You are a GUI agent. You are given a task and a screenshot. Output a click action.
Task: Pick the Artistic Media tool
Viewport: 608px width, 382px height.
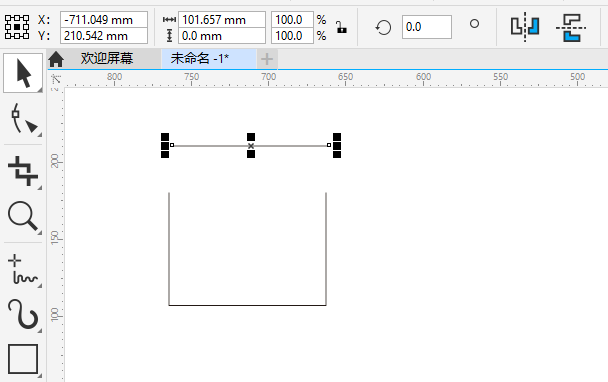point(23,314)
